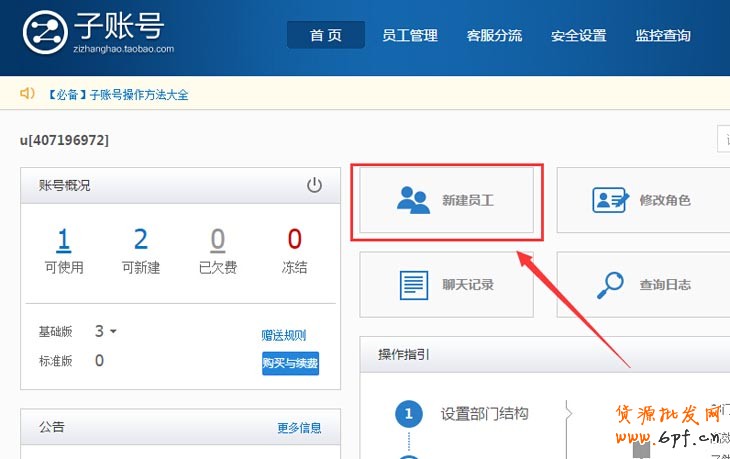
Task: Click the 查询日志 magnifier icon
Action: (x=610, y=285)
